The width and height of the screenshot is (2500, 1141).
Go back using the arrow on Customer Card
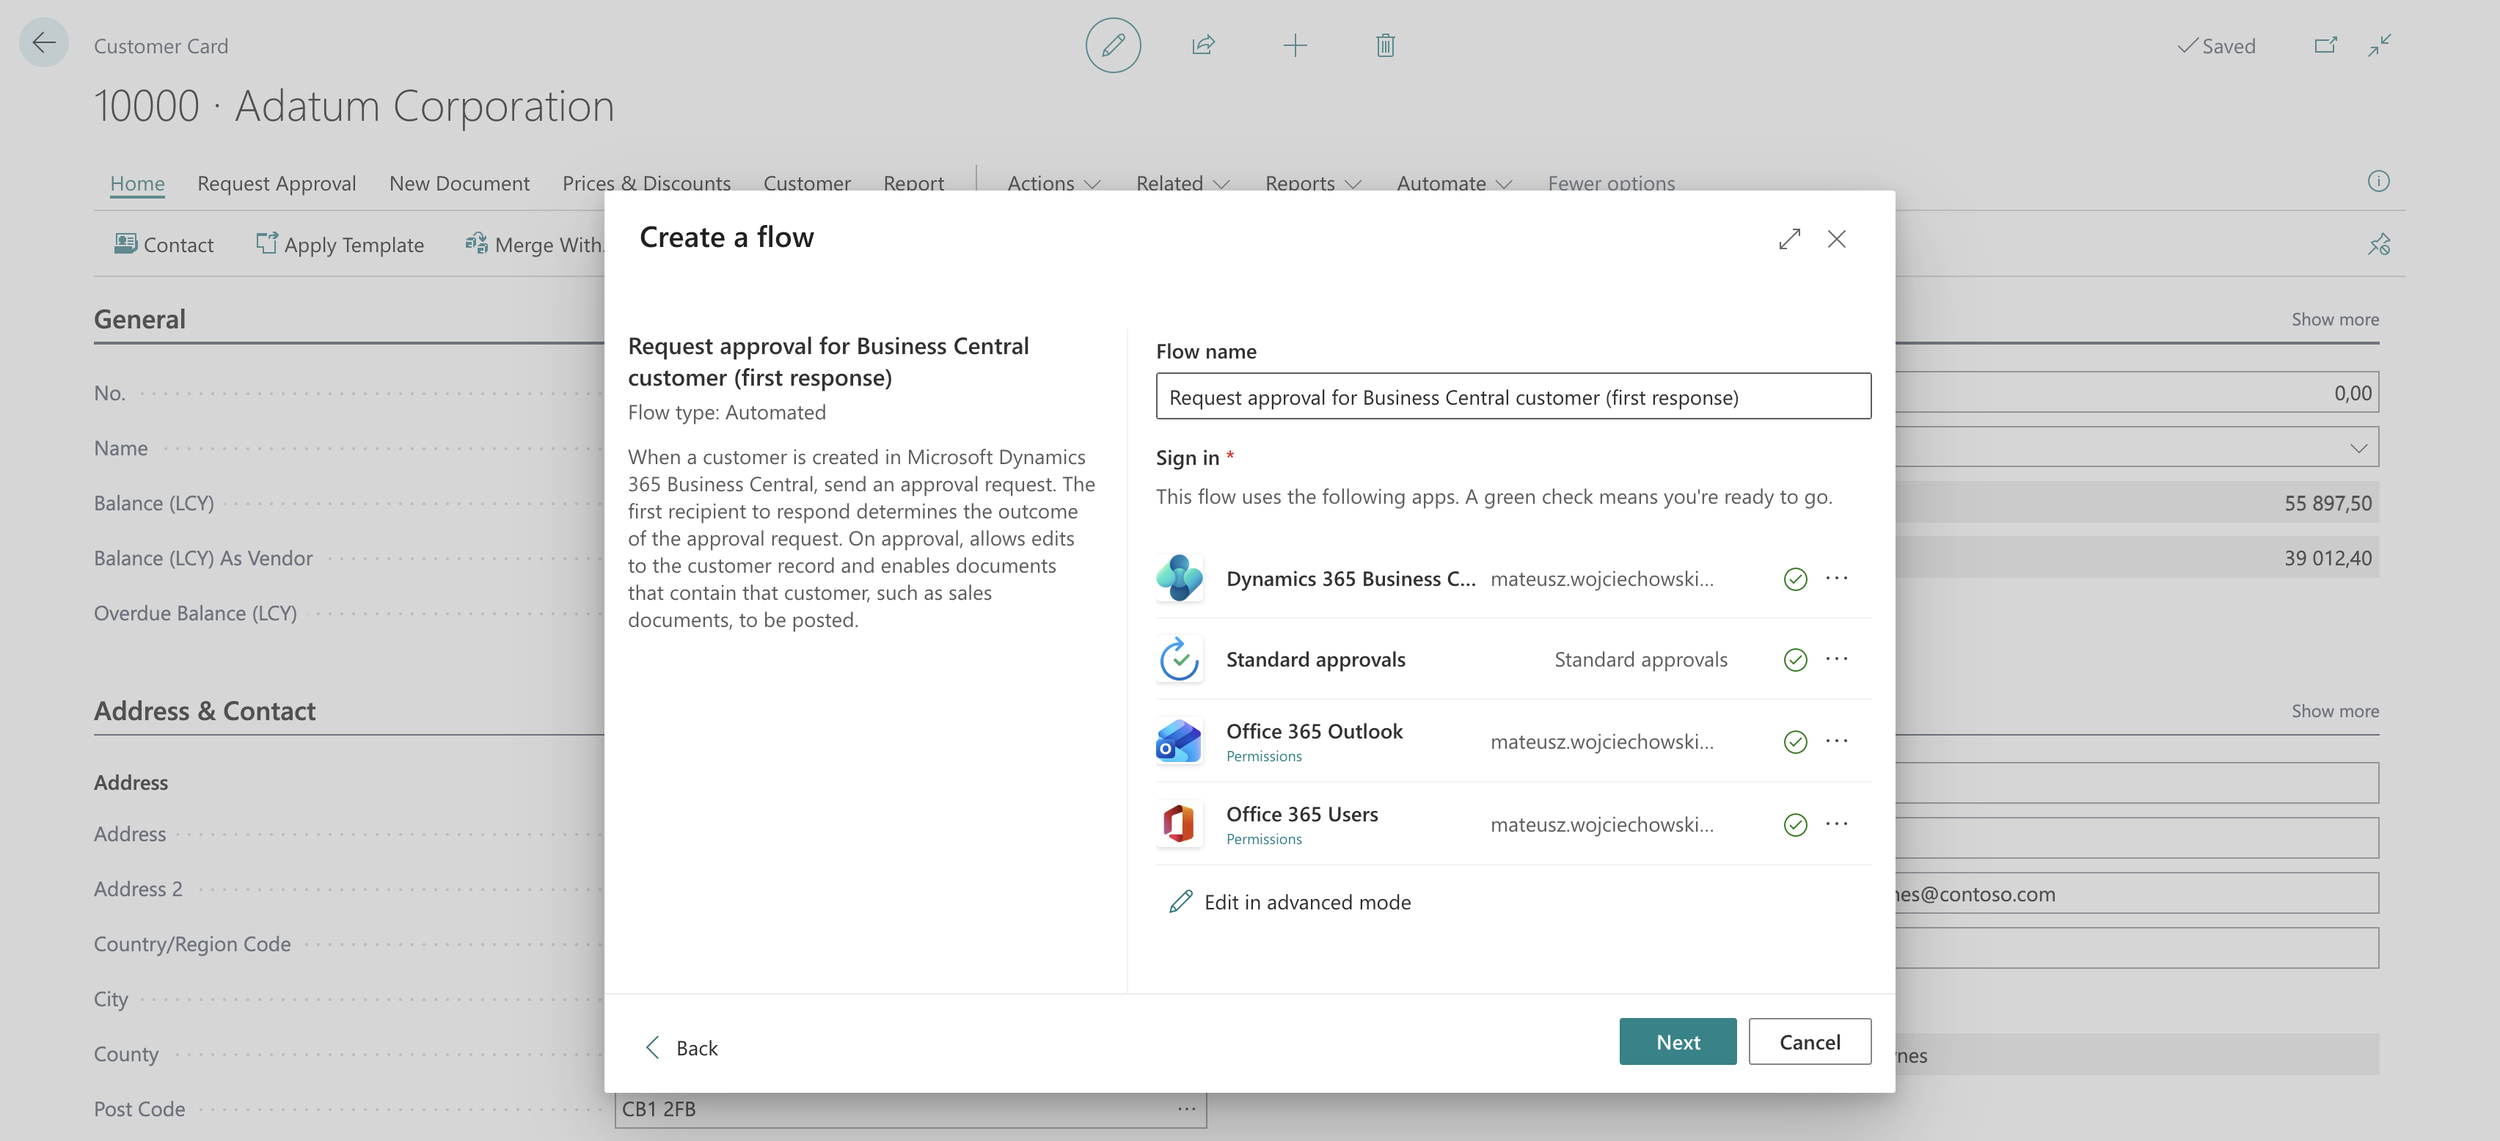(44, 43)
